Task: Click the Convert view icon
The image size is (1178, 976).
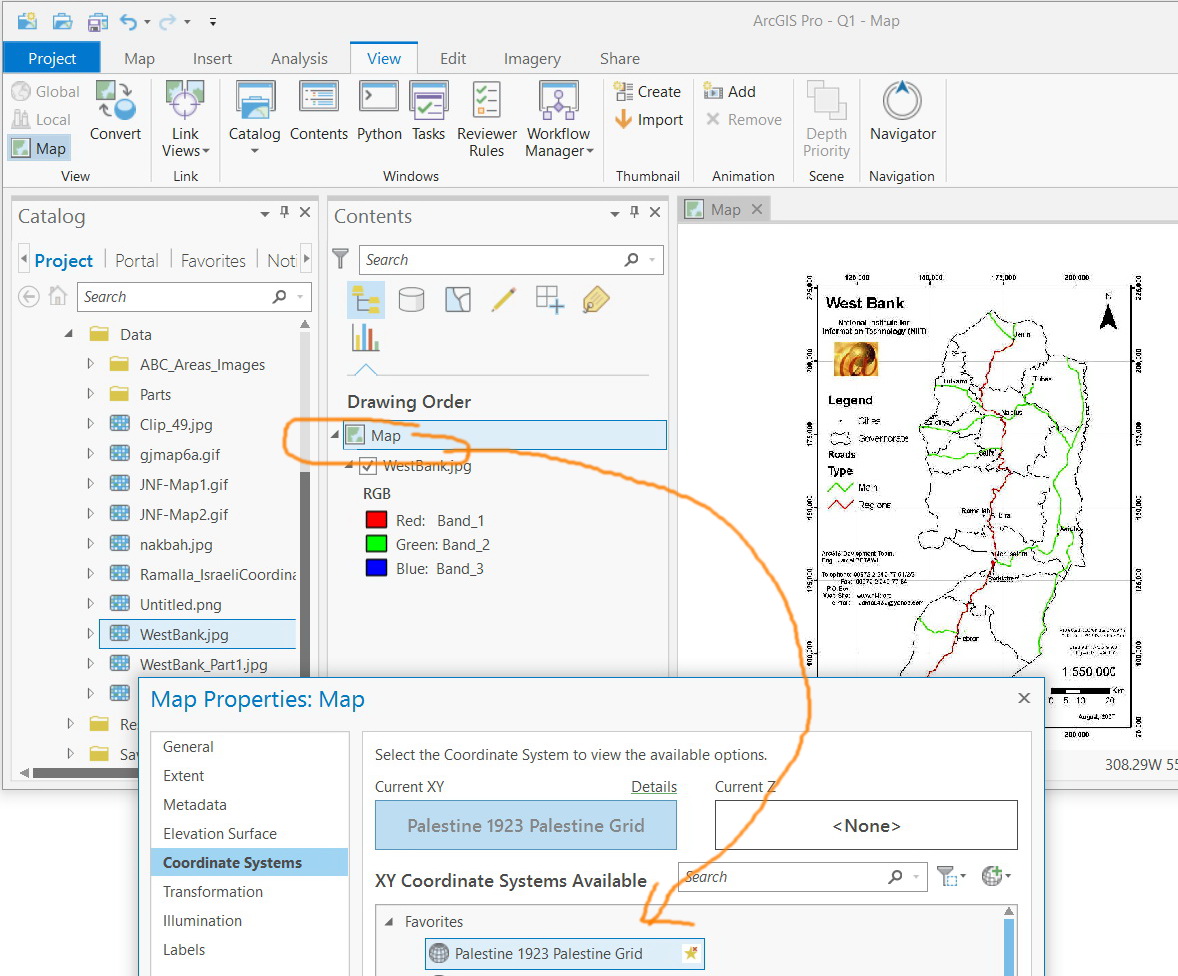Action: (x=115, y=111)
